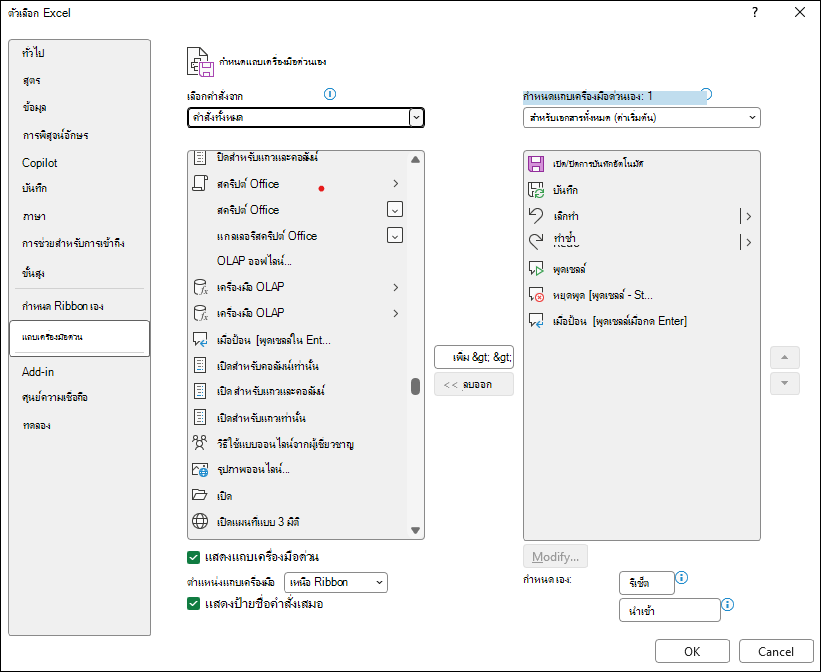Click the online pictures icon
821x672 pixels.
pos(200,469)
